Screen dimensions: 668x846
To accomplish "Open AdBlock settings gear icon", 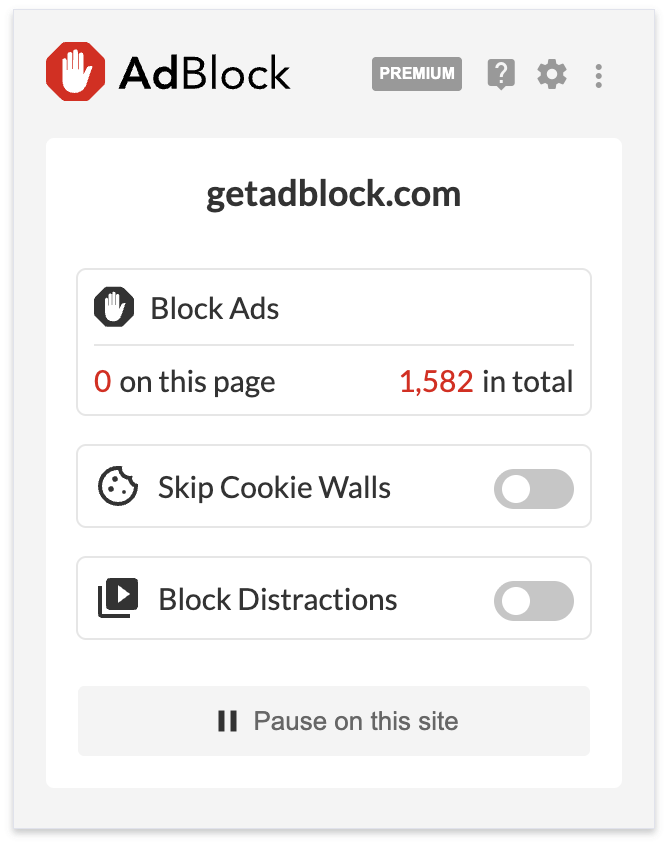I will point(551,74).
